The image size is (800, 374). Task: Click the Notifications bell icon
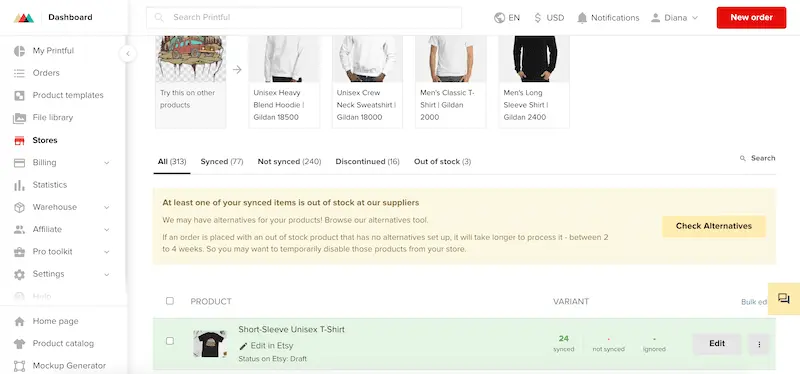[582, 18]
